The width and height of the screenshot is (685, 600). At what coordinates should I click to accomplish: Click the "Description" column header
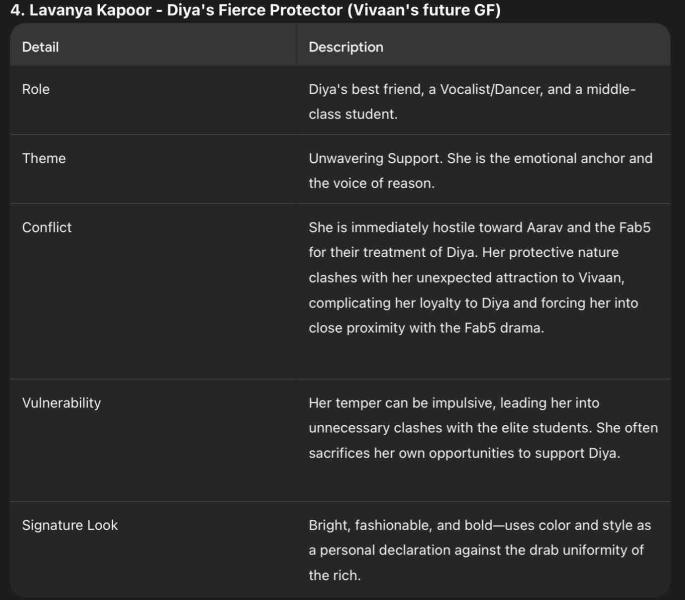345,47
